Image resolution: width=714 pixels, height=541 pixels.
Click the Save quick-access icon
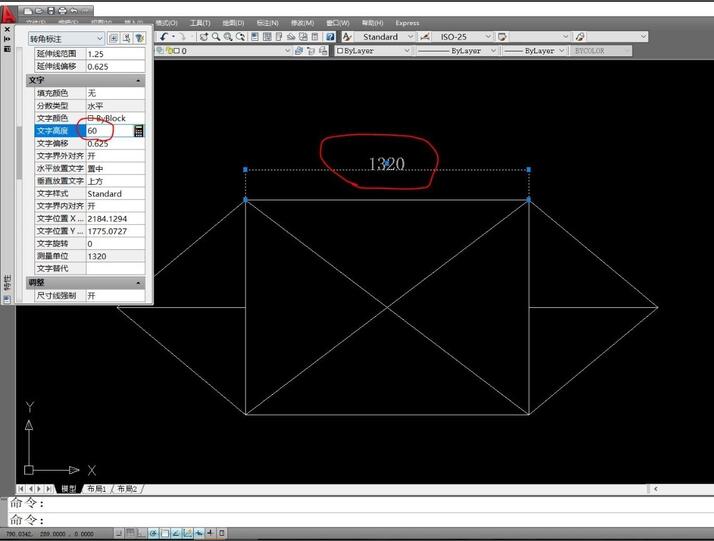click(x=51, y=10)
